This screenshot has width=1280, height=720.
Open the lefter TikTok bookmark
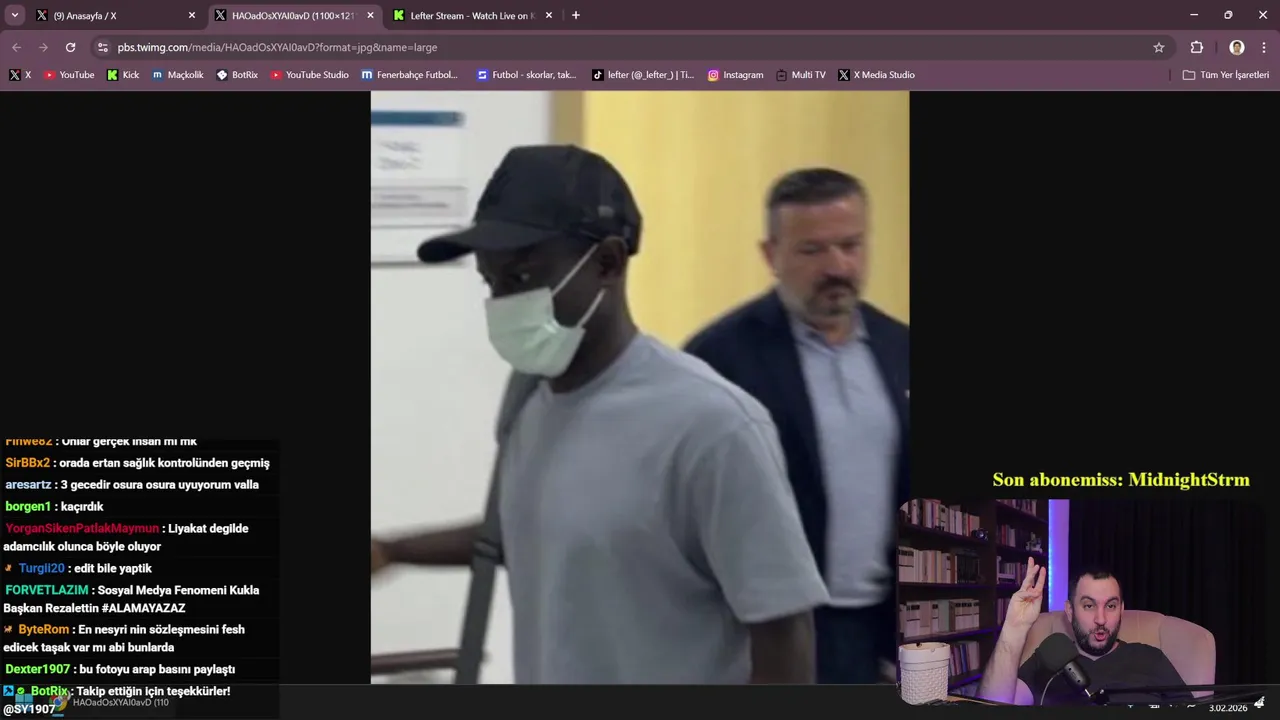(x=643, y=75)
